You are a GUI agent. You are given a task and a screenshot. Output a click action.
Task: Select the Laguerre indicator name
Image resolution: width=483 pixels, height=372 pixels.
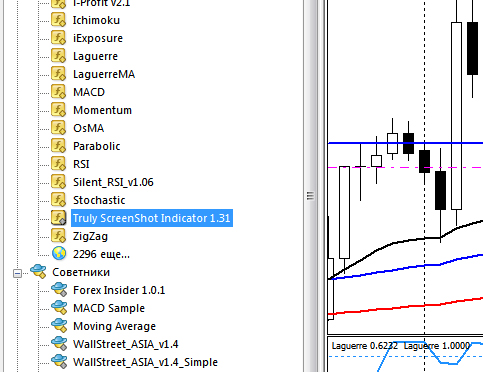click(95, 56)
